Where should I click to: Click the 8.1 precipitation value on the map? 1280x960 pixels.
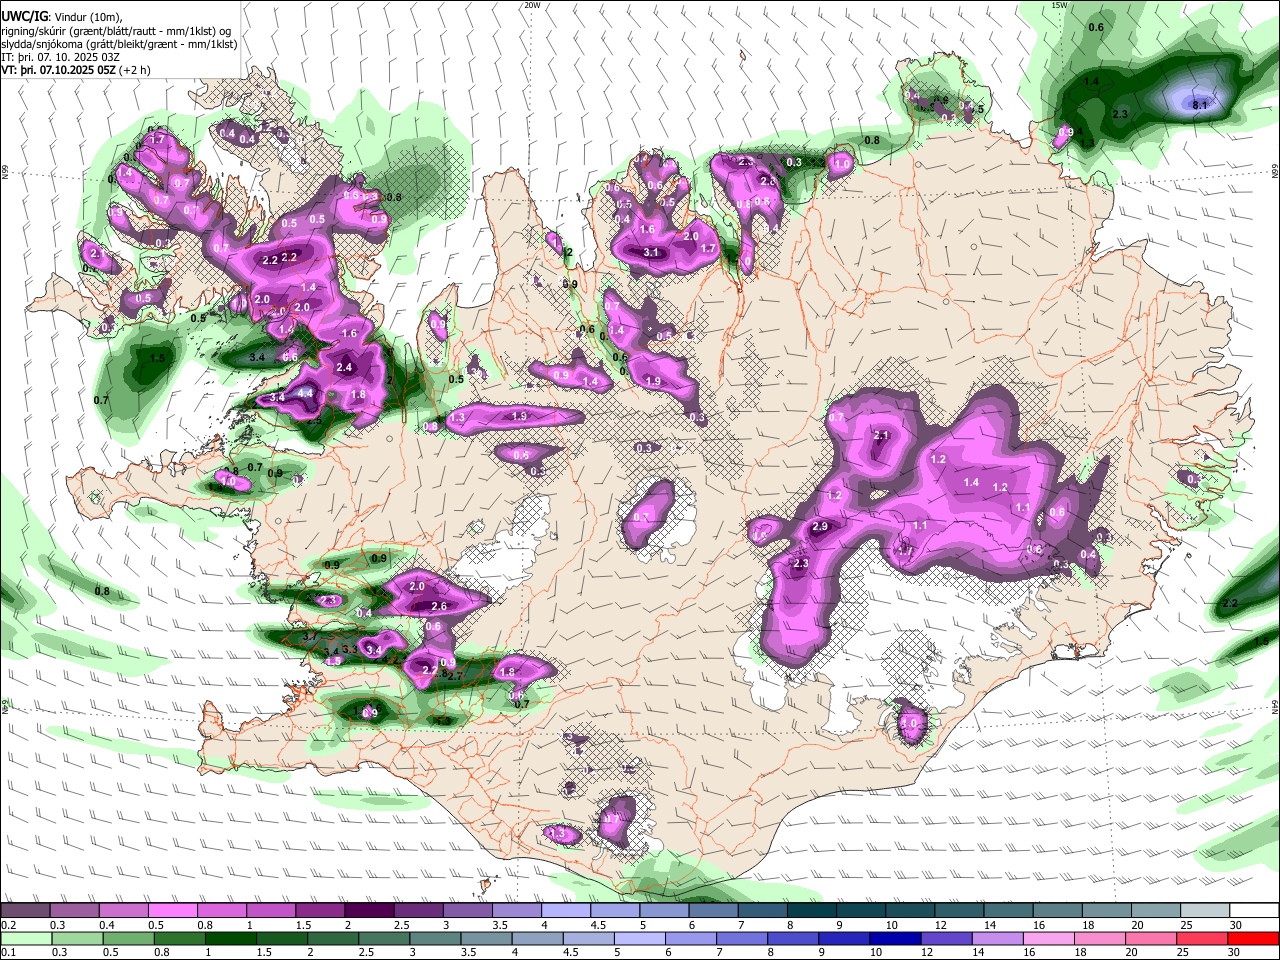[x=1201, y=105]
